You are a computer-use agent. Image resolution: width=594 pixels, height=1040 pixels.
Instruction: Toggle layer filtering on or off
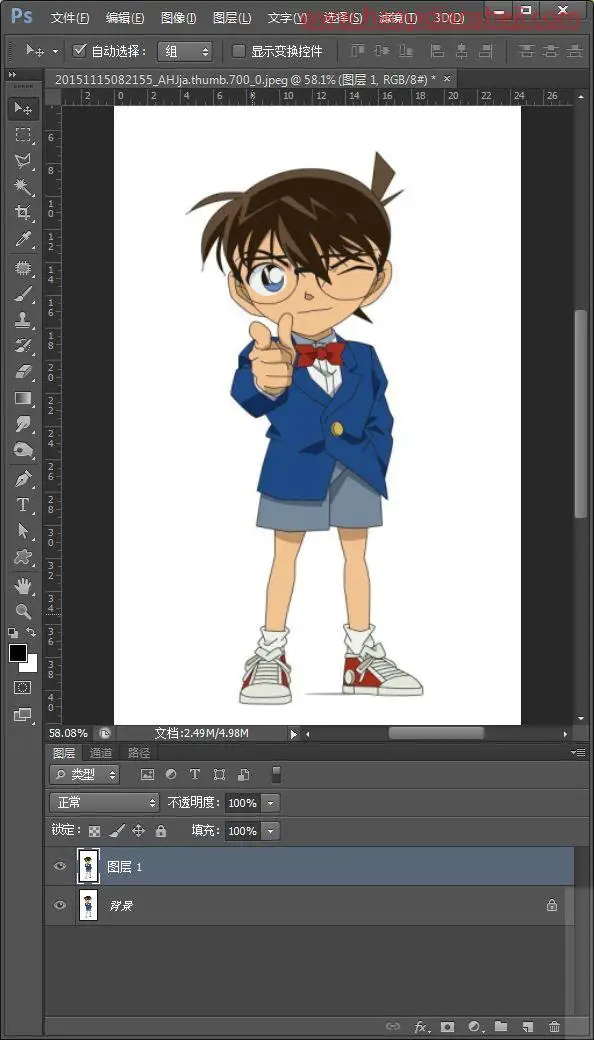pyautogui.click(x=276, y=774)
